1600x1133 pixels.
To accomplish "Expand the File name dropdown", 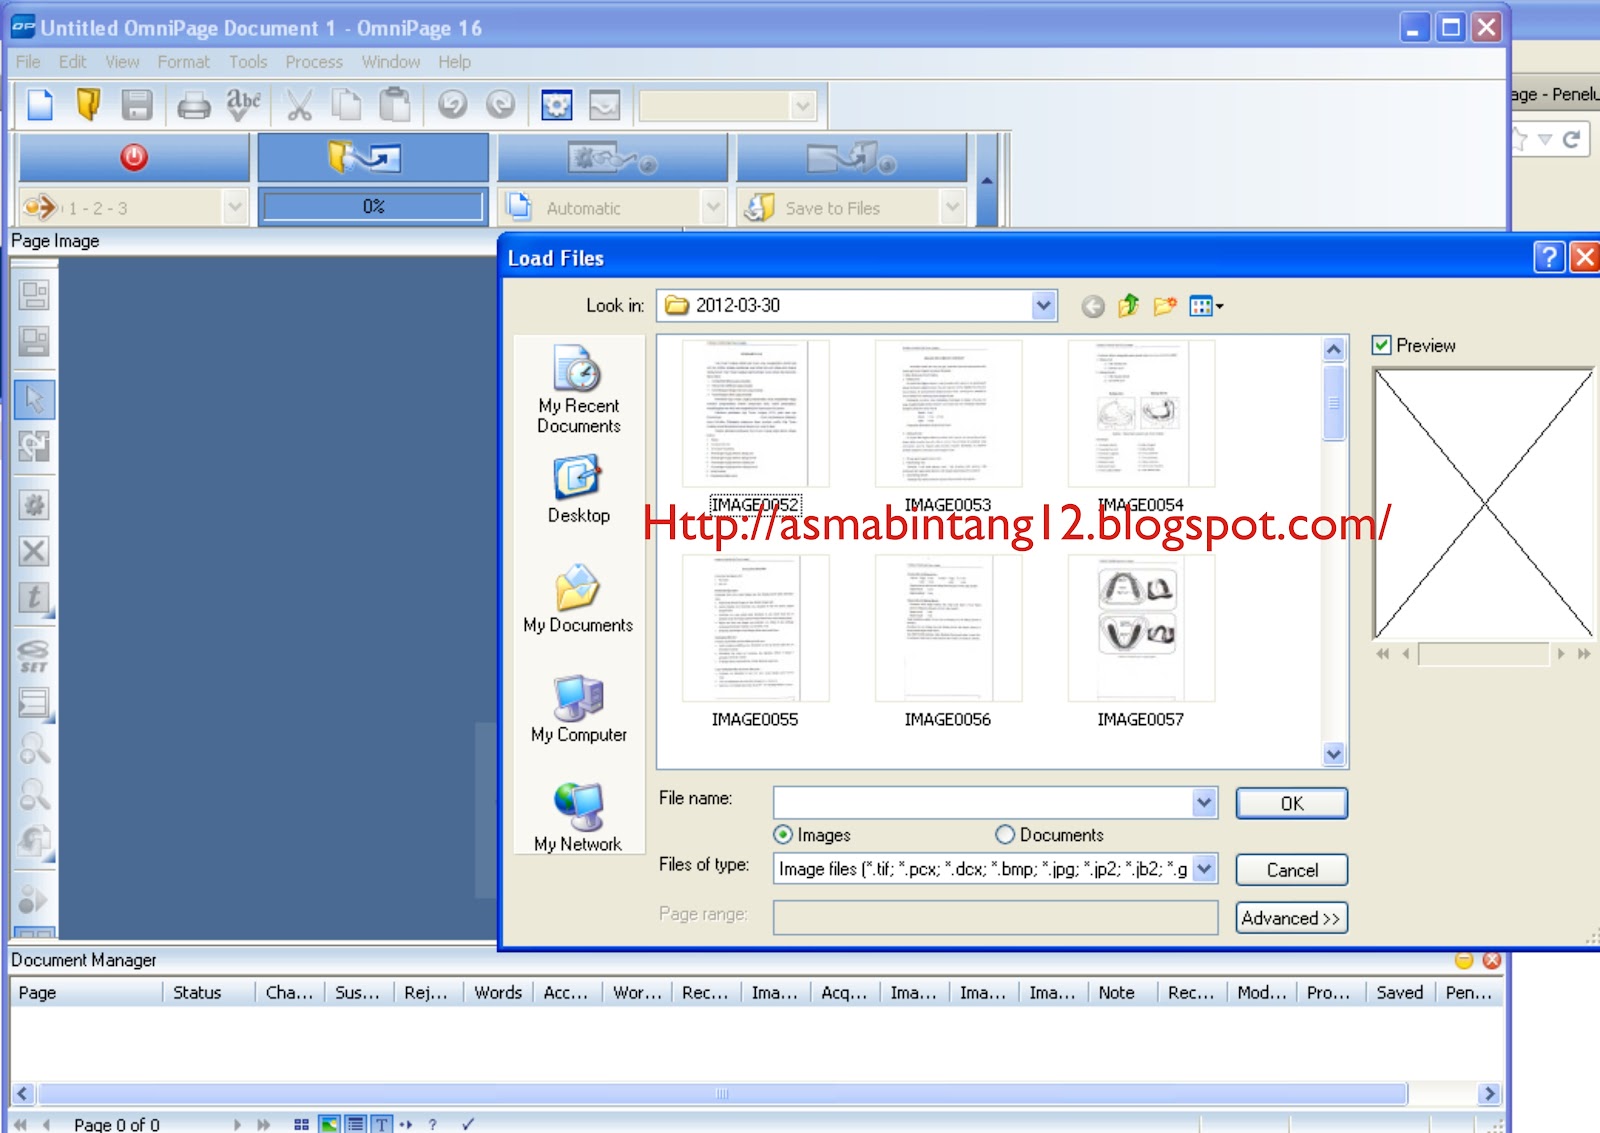I will pos(1204,802).
